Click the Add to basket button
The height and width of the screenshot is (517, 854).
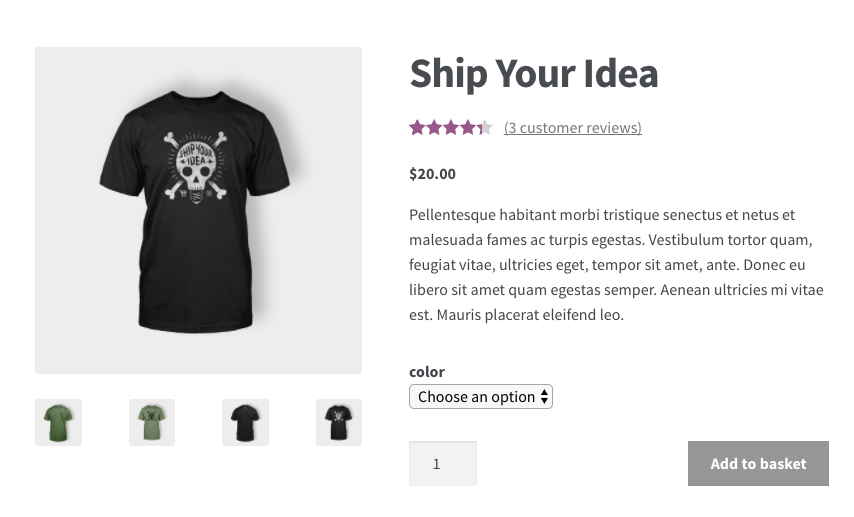tap(758, 464)
